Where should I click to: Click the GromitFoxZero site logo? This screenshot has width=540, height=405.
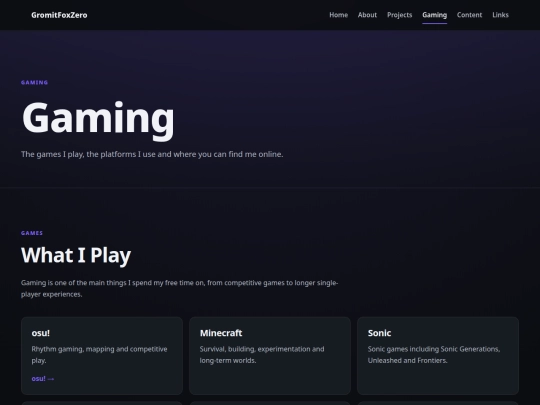(x=59, y=15)
